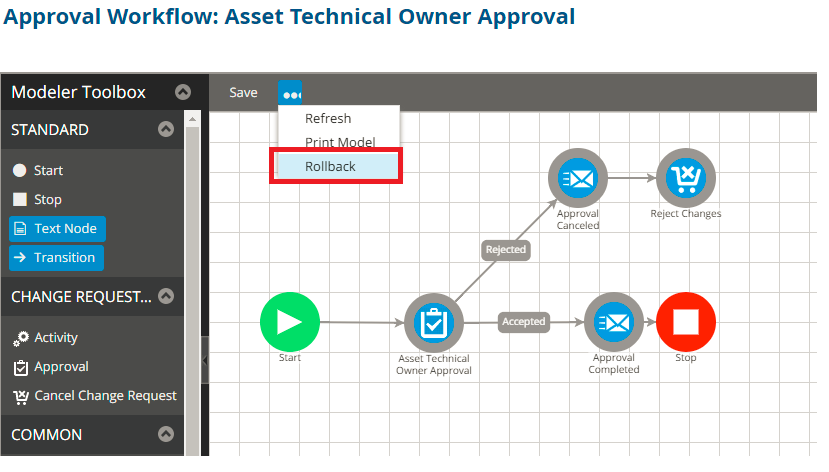Collapse the CHANGE REQUEST section

click(x=166, y=296)
